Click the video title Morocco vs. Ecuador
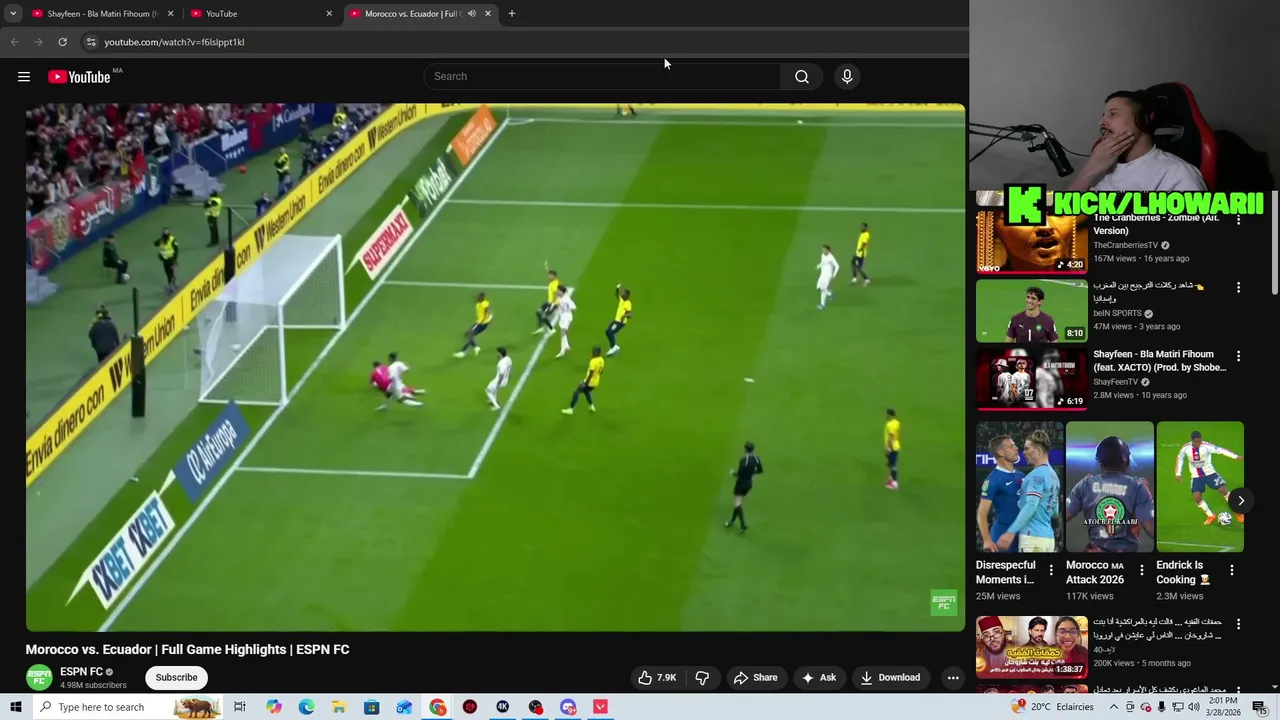Image resolution: width=1280 pixels, height=720 pixels. coord(187,650)
